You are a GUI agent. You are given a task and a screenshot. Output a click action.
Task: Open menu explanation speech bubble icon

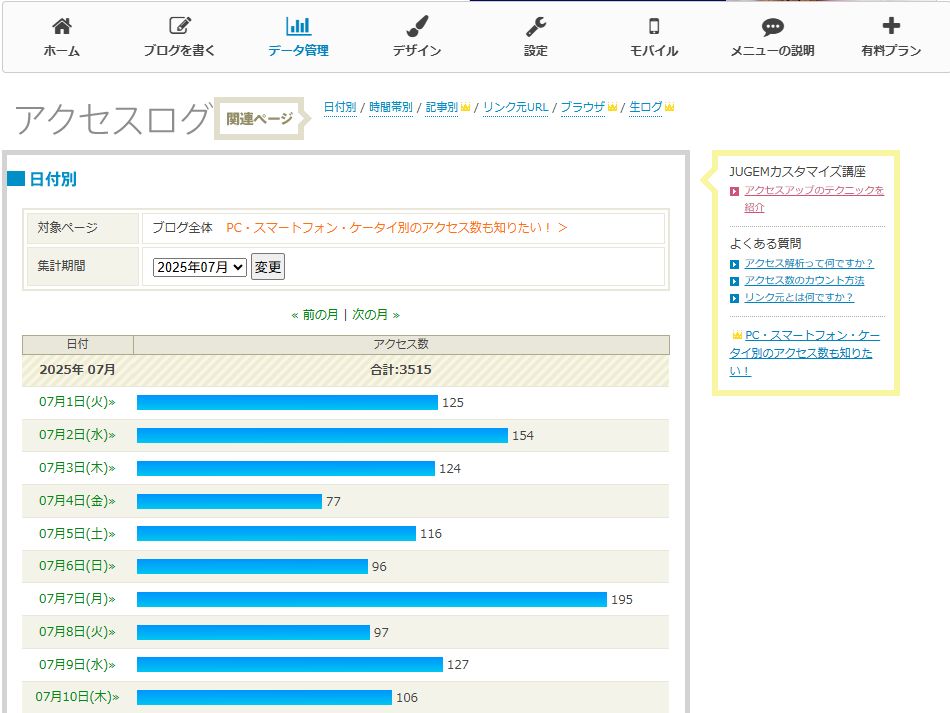click(x=772, y=27)
